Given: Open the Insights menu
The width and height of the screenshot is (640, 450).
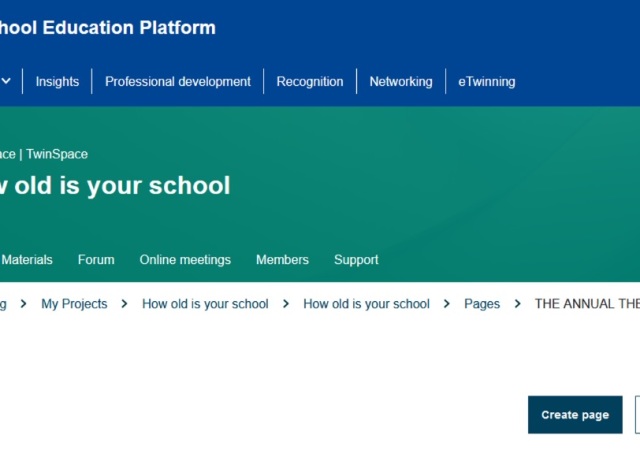Looking at the screenshot, I should point(57,82).
